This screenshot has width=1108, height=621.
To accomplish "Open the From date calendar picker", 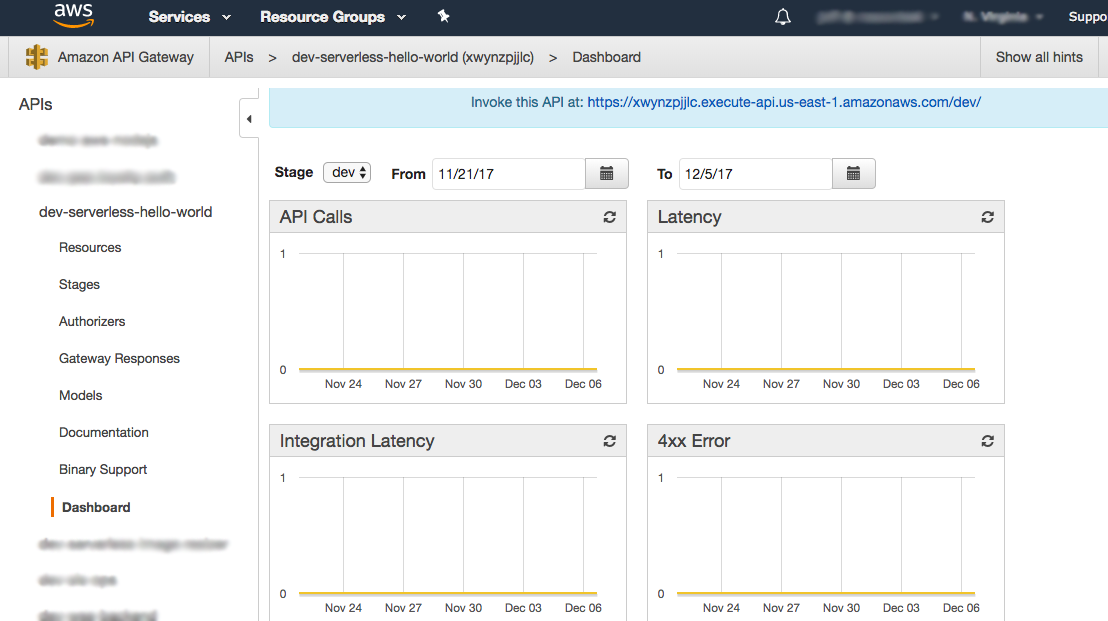I will pos(606,173).
